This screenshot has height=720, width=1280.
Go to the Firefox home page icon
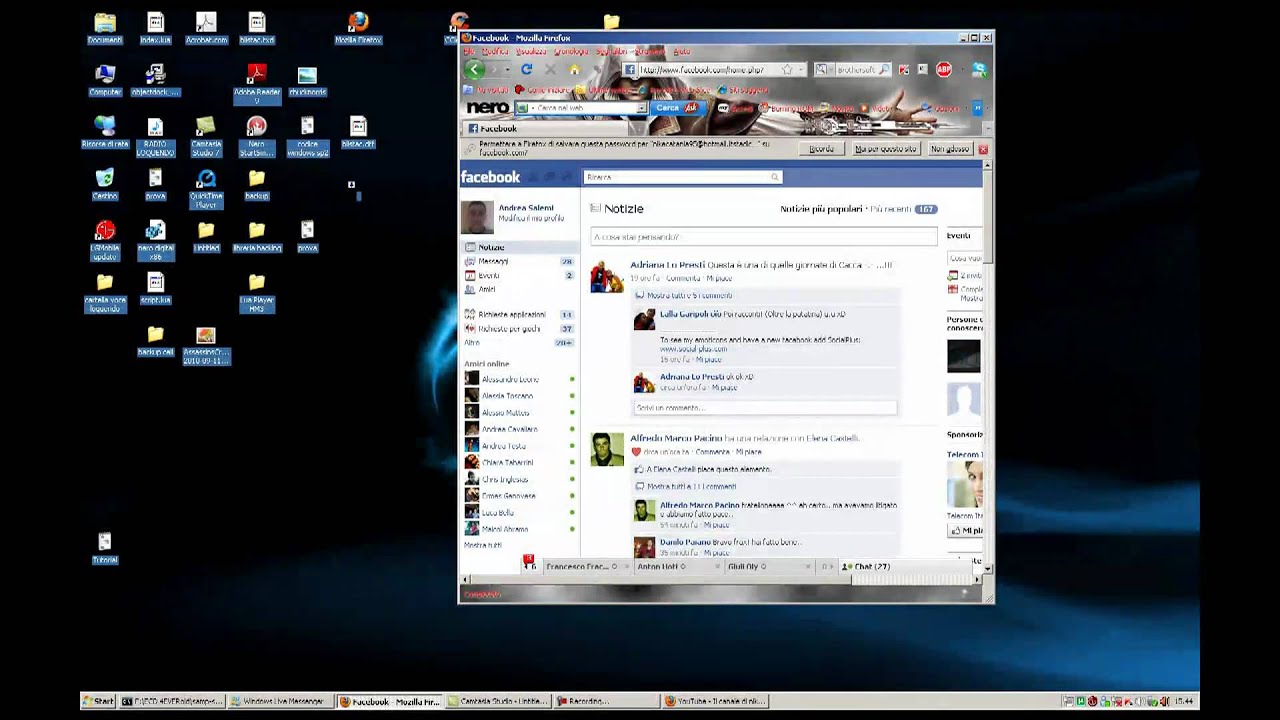(574, 69)
